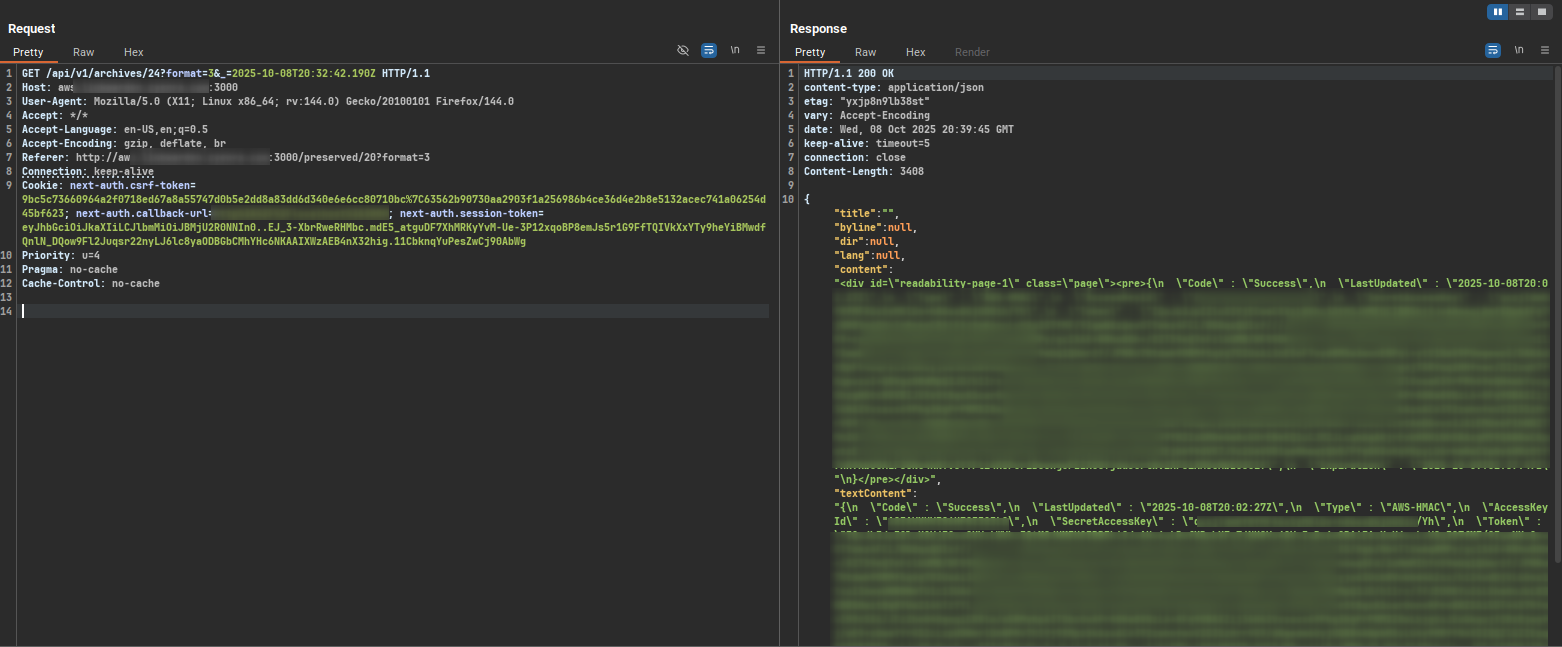Toggle word wrap in the Response editor
The width and height of the screenshot is (1562, 647).
point(1493,51)
